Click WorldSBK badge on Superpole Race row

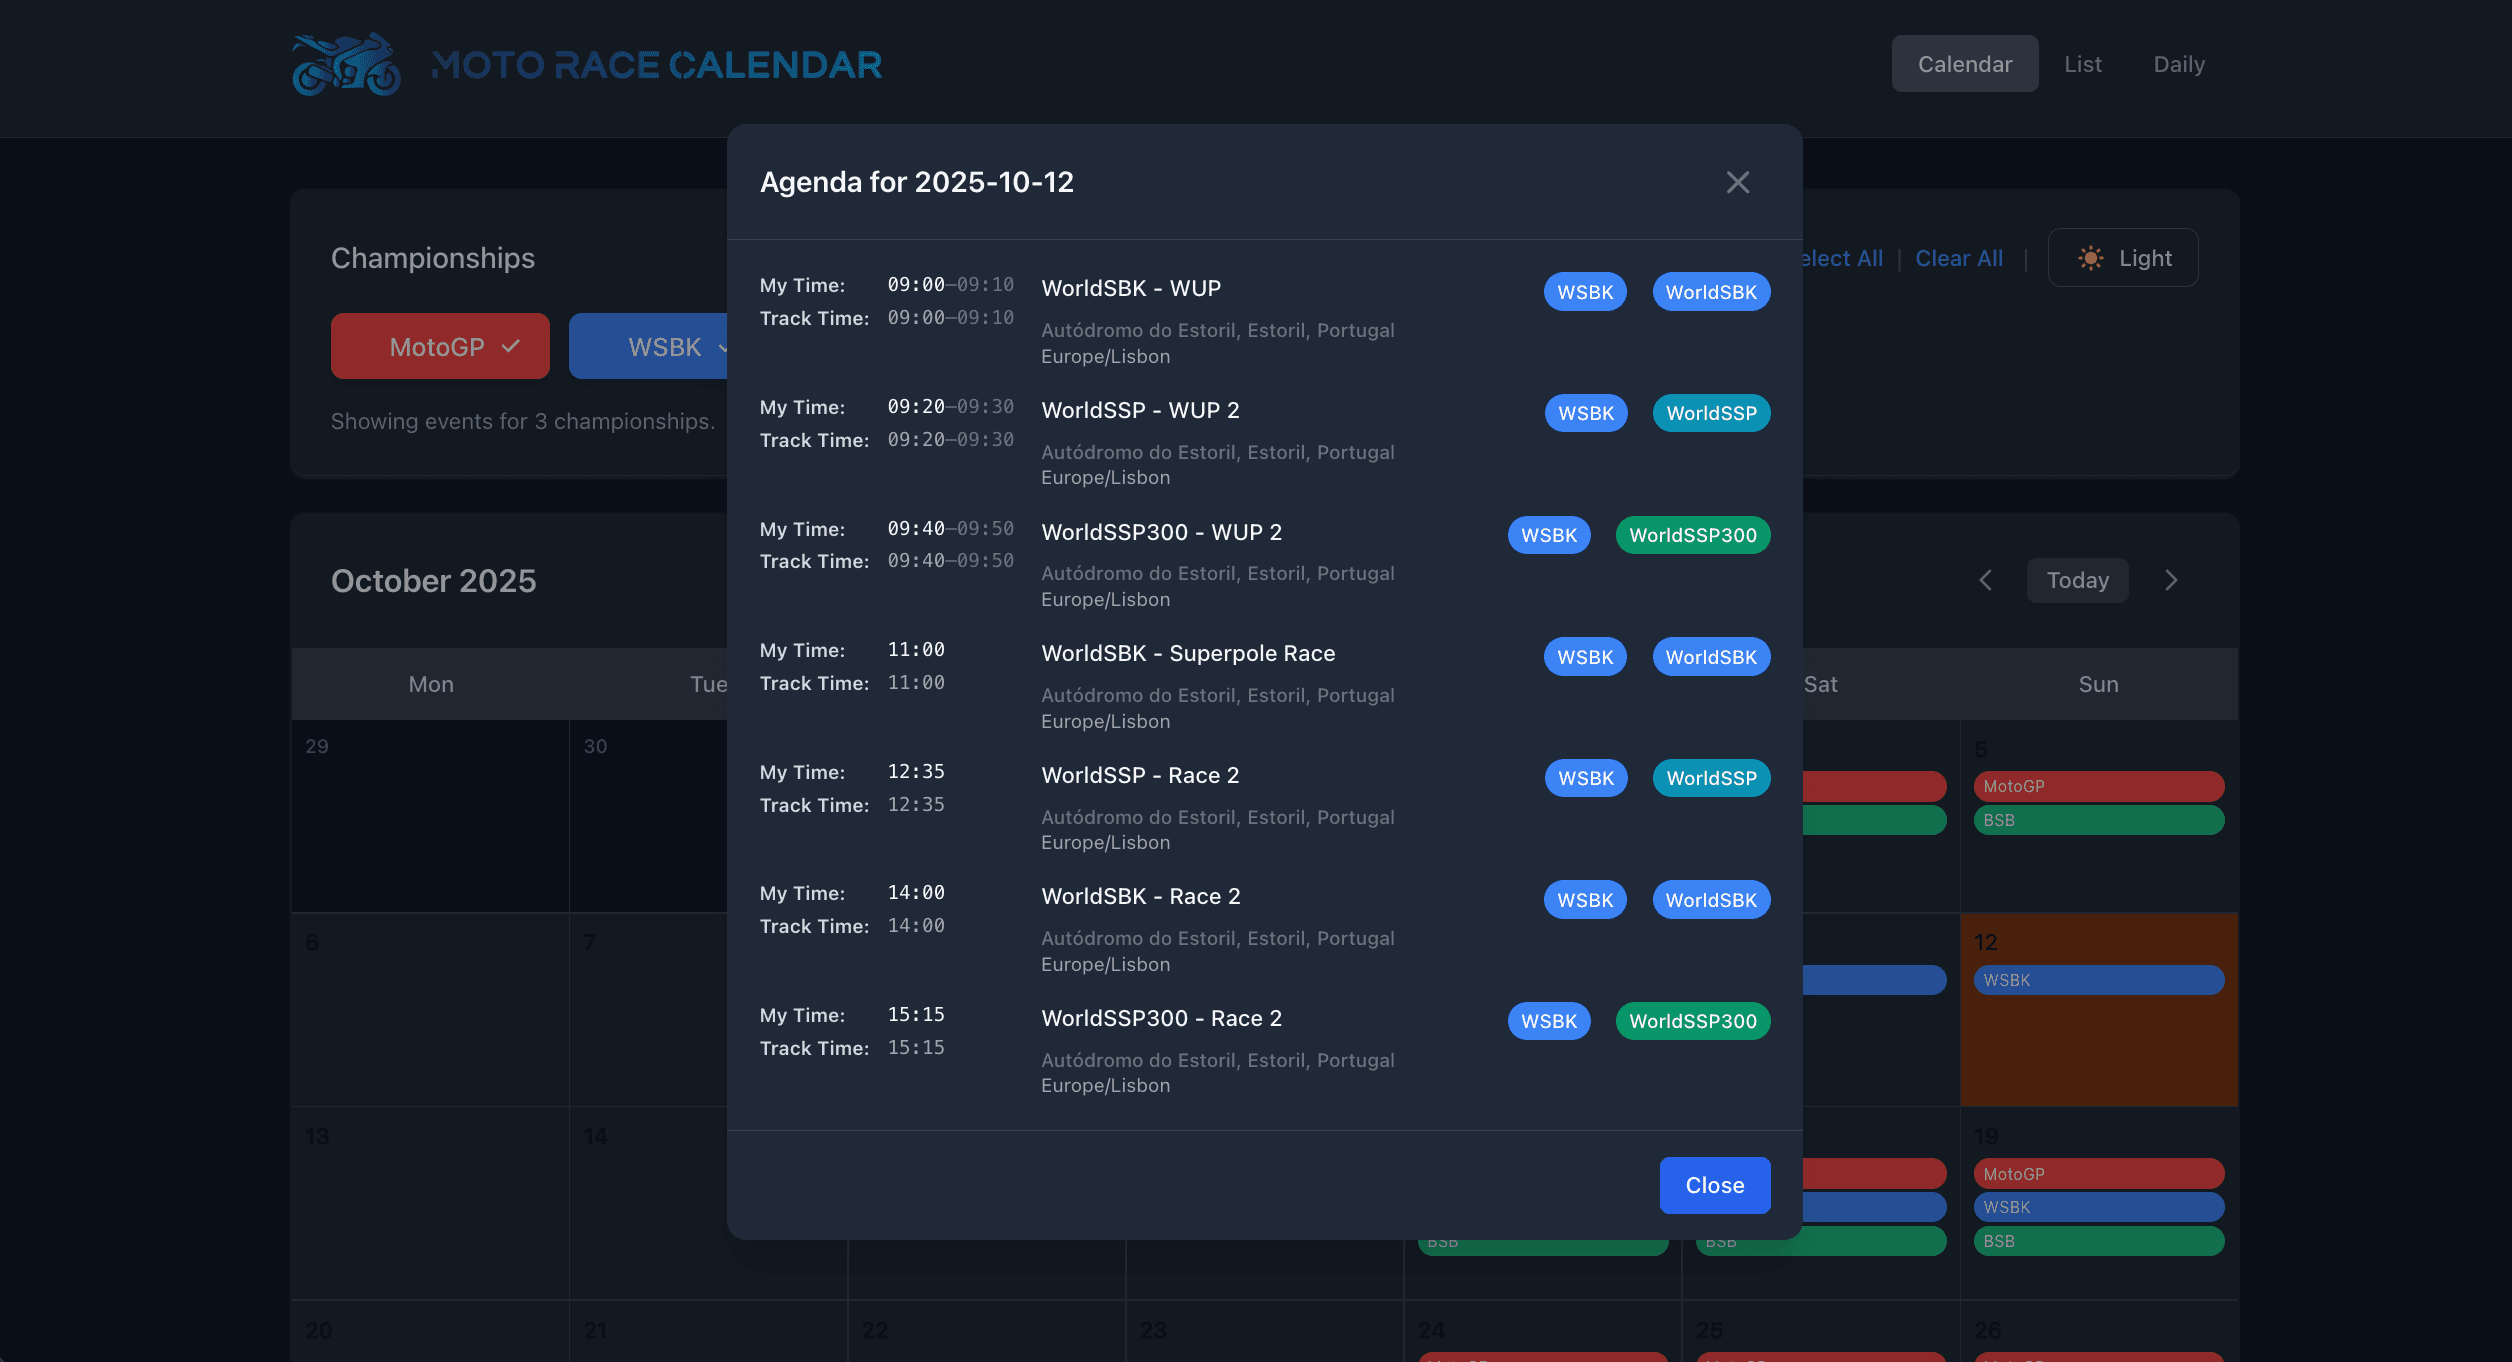pyautogui.click(x=1710, y=657)
